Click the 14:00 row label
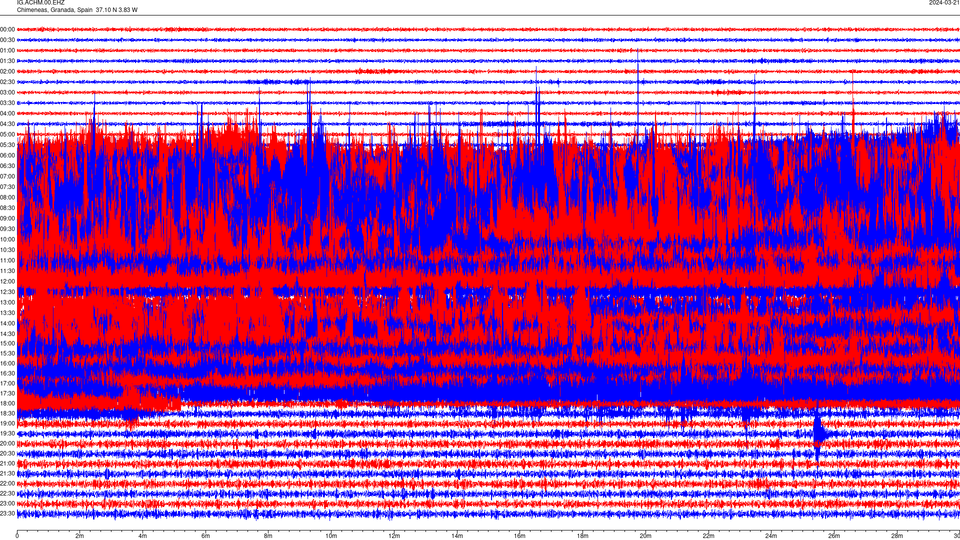 [x=8, y=323]
